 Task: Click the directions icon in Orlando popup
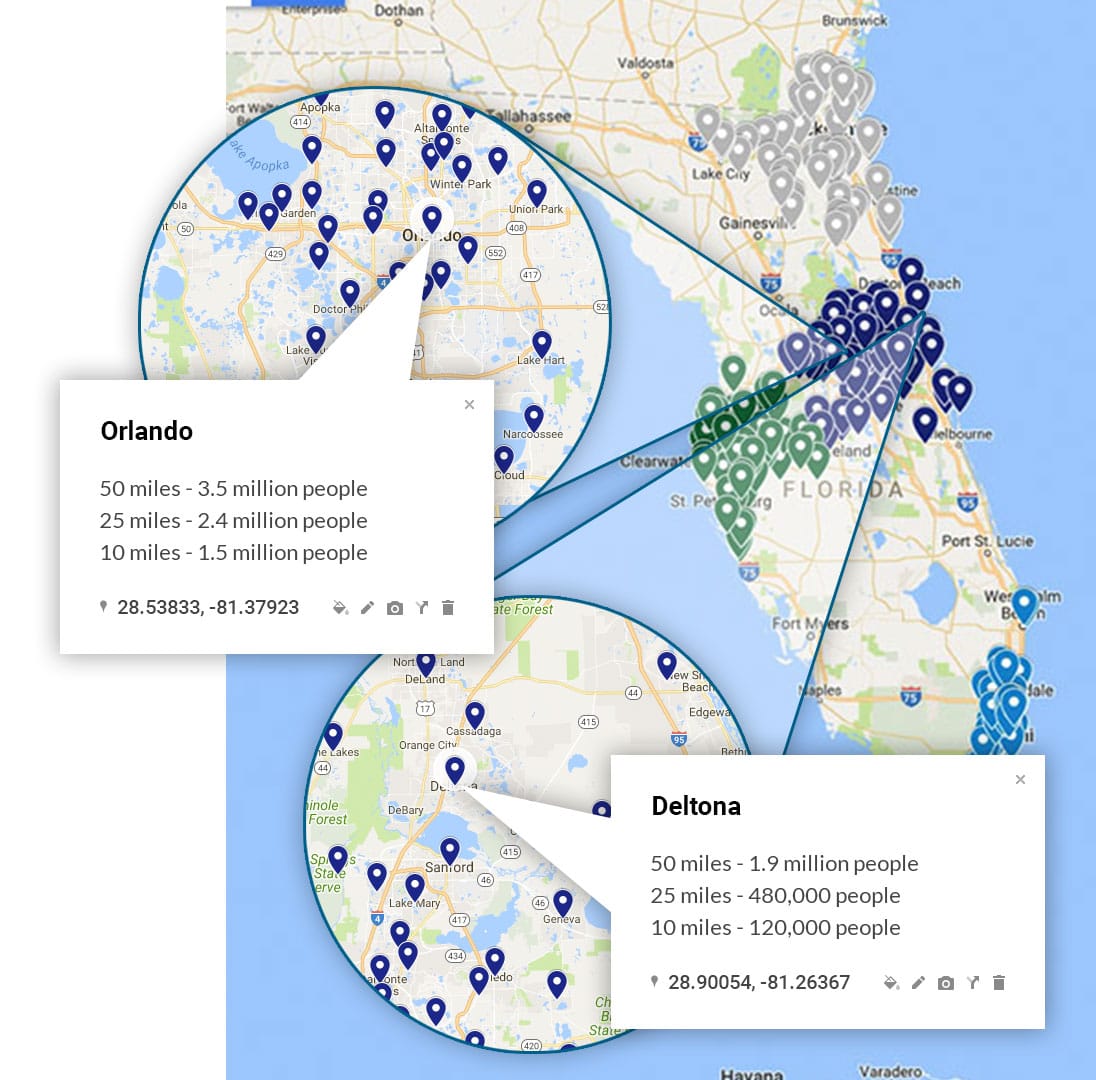click(422, 608)
